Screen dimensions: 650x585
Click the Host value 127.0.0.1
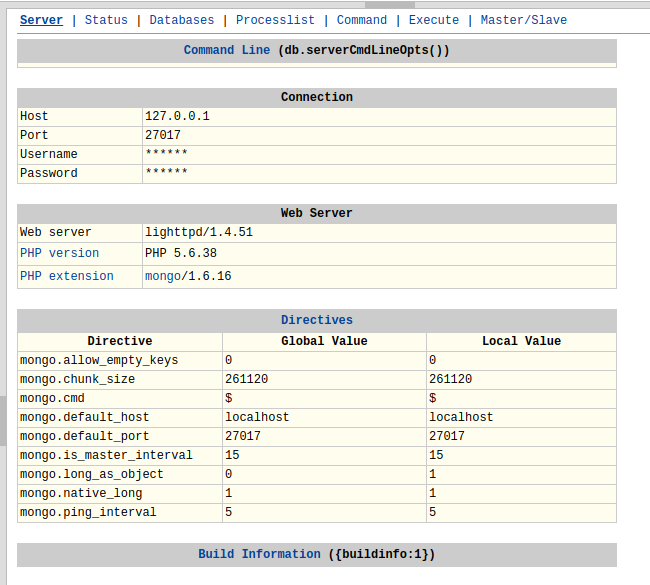point(177,116)
